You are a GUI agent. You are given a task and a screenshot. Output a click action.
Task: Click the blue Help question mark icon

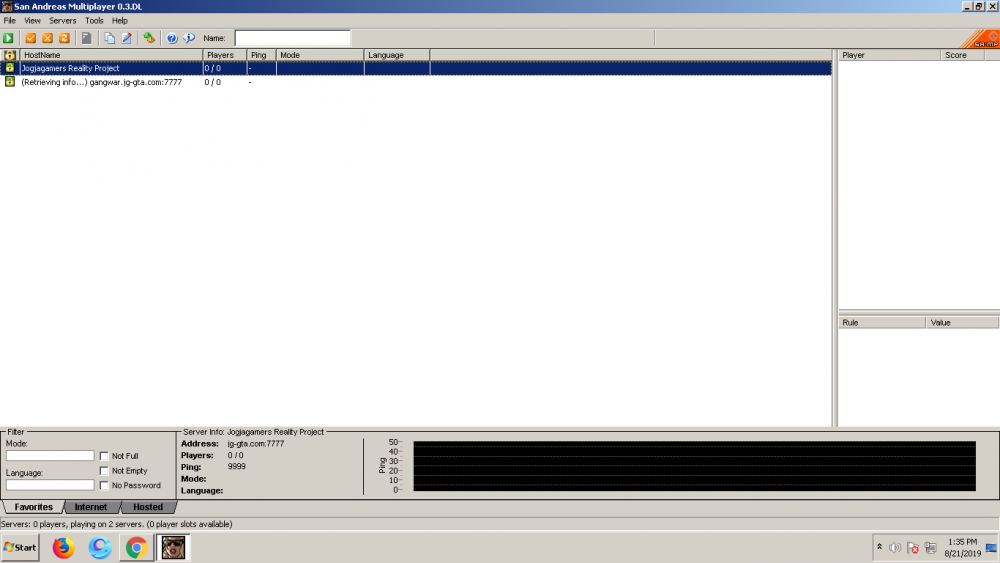pyautogui.click(x=172, y=38)
